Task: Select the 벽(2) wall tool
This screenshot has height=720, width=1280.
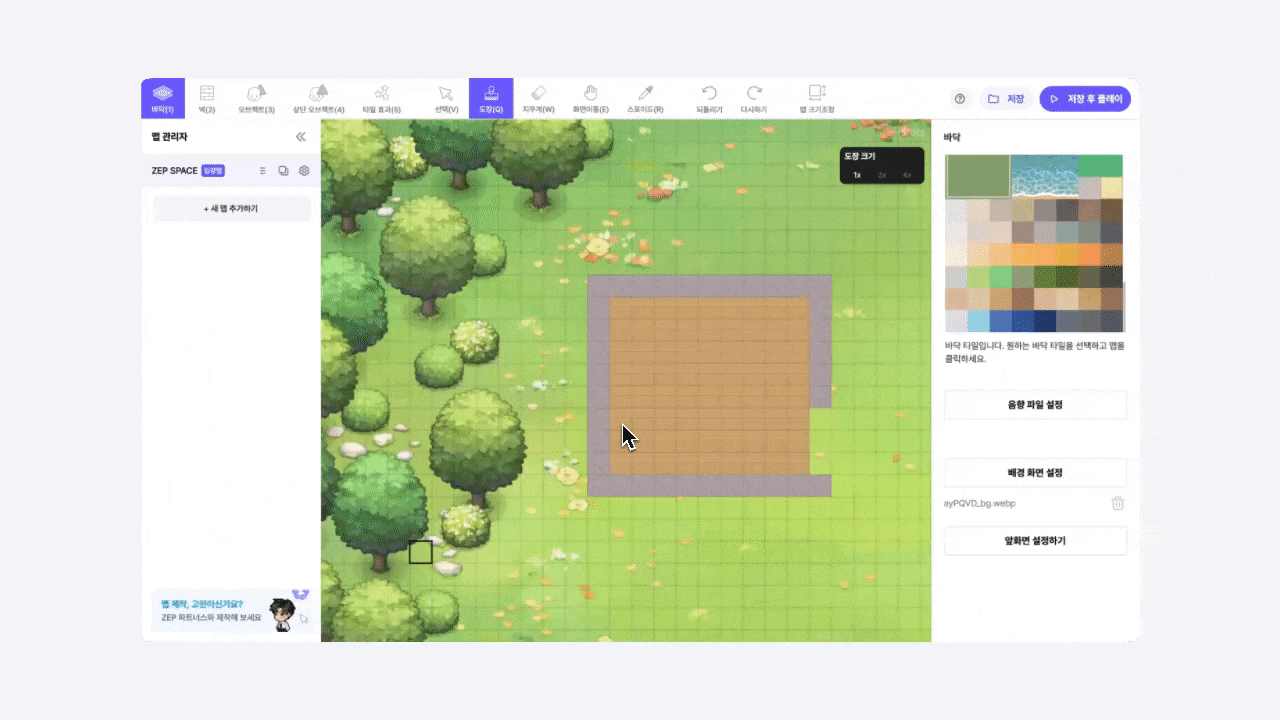Action: 207,98
